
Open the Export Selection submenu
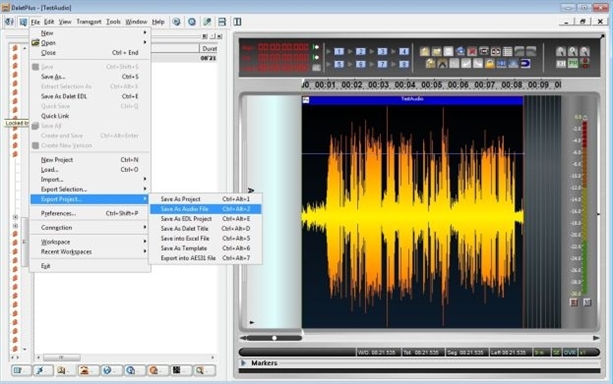90,189
